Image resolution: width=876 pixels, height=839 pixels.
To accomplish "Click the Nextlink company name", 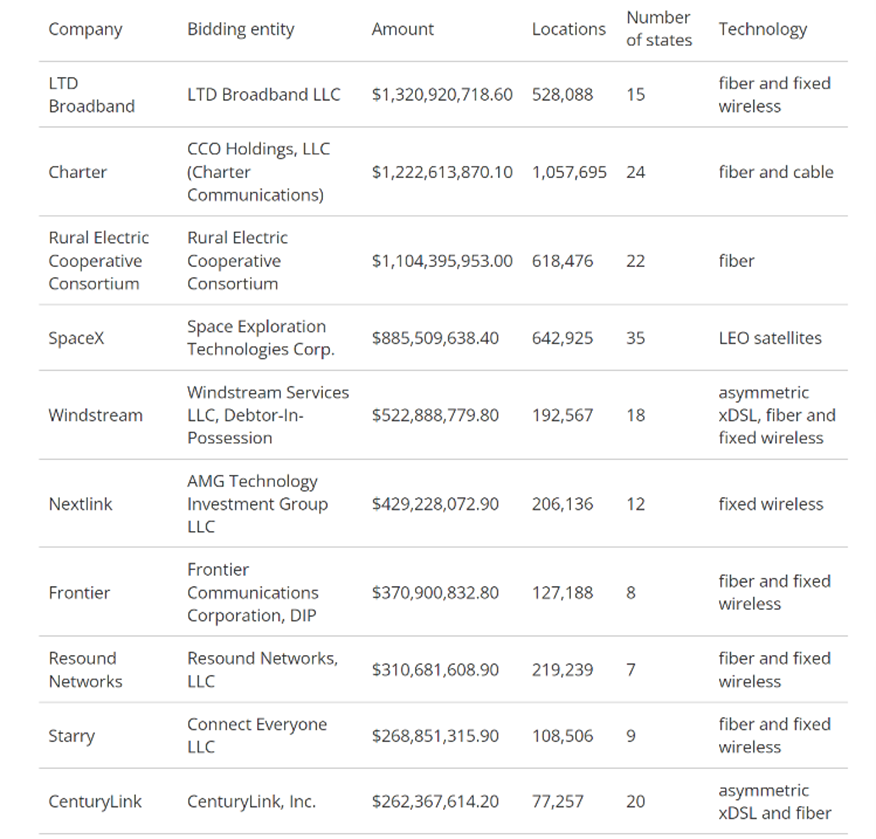I will [80, 504].
